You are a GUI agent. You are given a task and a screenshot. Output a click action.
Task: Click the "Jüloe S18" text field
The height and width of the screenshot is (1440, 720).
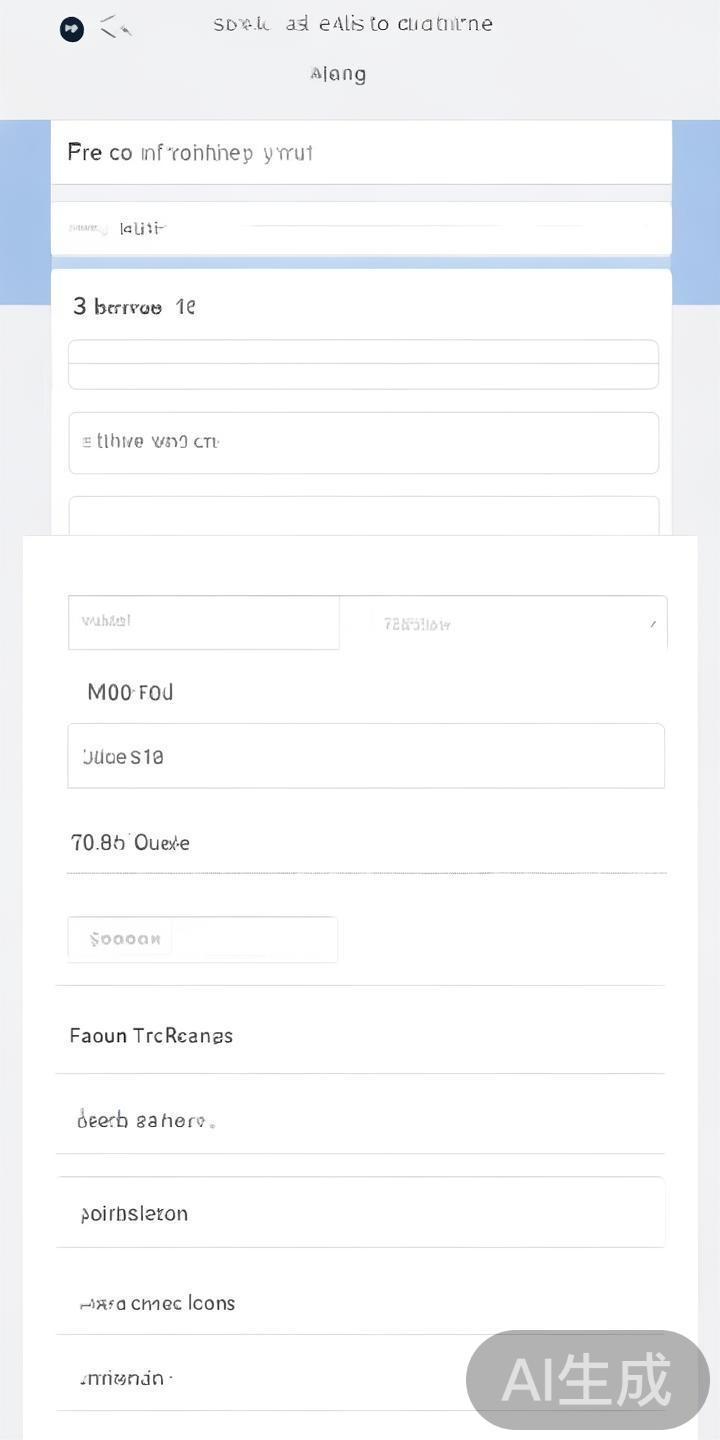(365, 756)
